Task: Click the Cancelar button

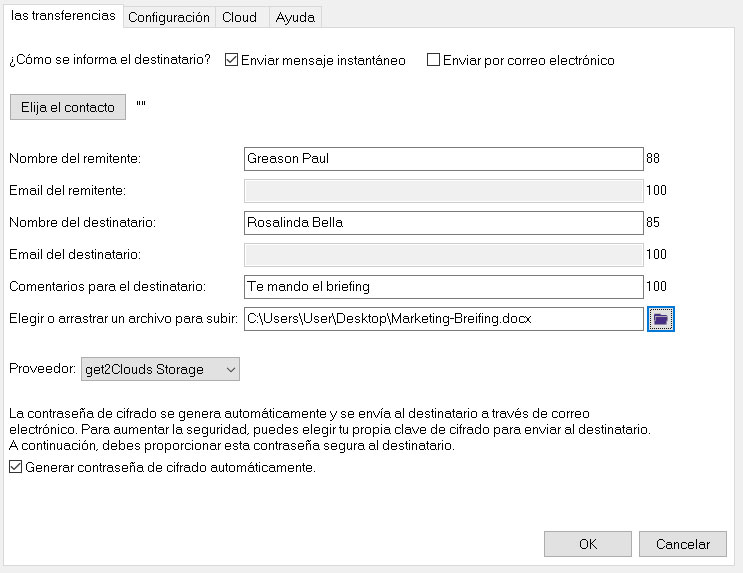Action: [682, 544]
